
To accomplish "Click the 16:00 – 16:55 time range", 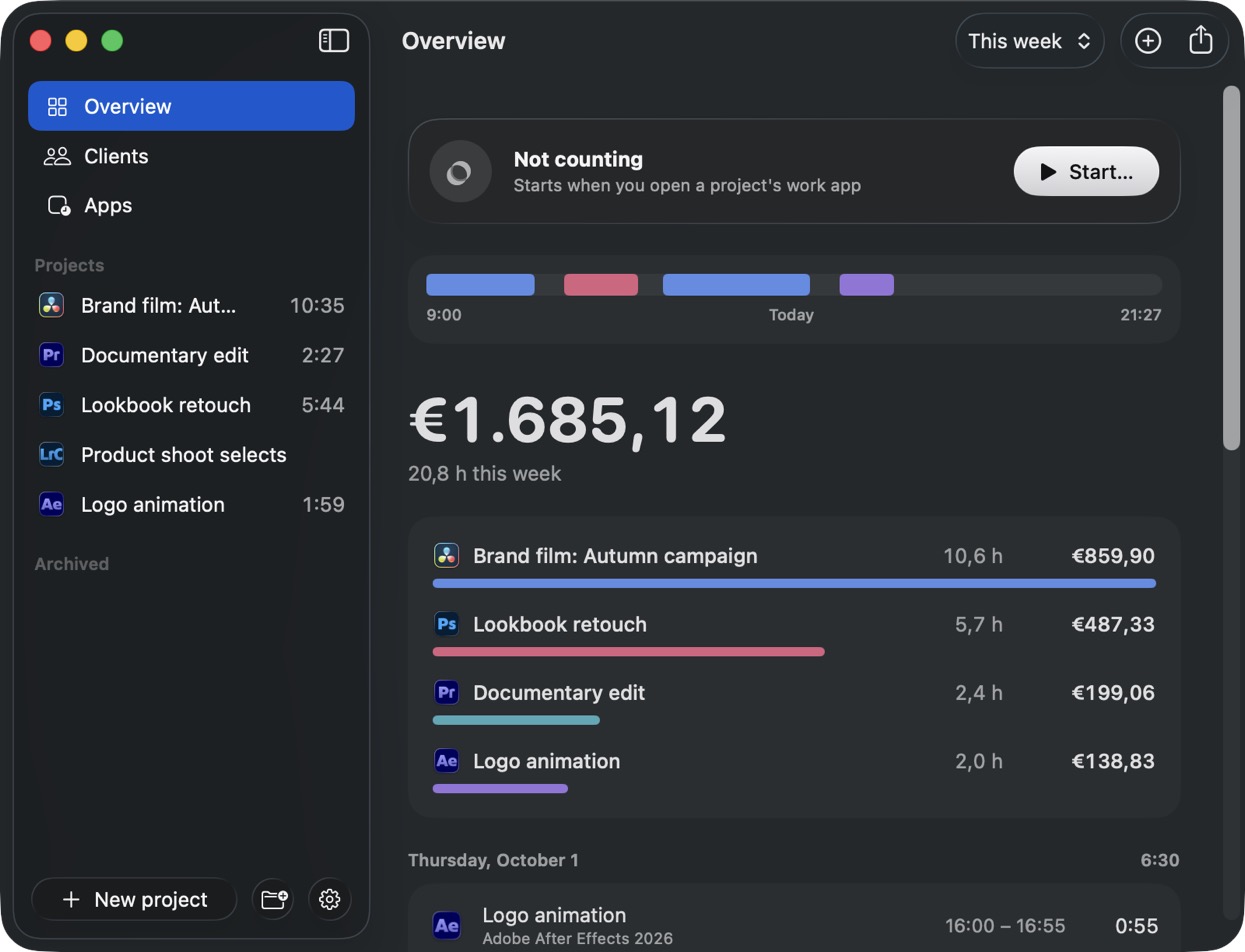I will click(x=1005, y=926).
